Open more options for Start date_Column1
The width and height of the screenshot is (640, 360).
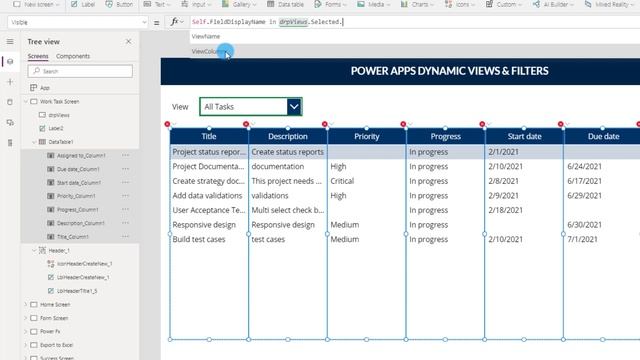coord(125,182)
